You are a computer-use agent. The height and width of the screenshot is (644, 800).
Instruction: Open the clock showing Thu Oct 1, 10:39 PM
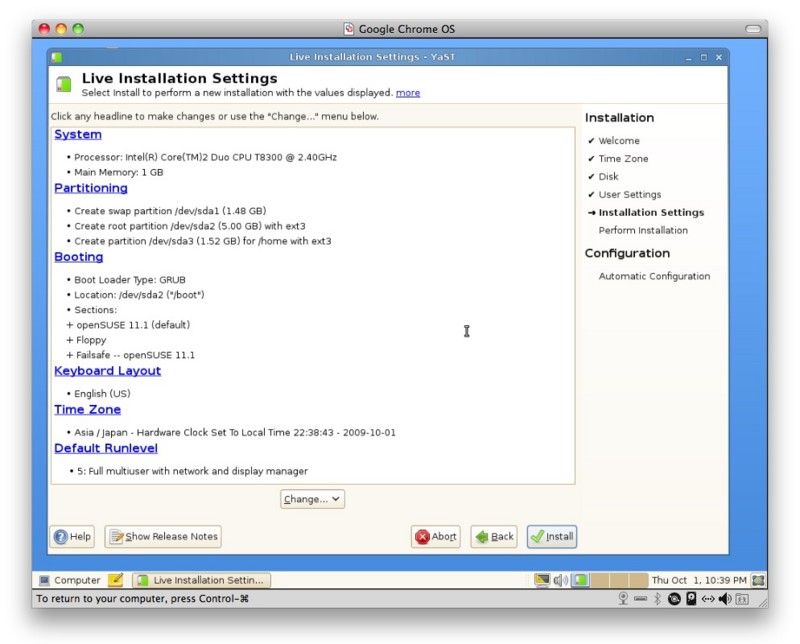[x=699, y=580]
